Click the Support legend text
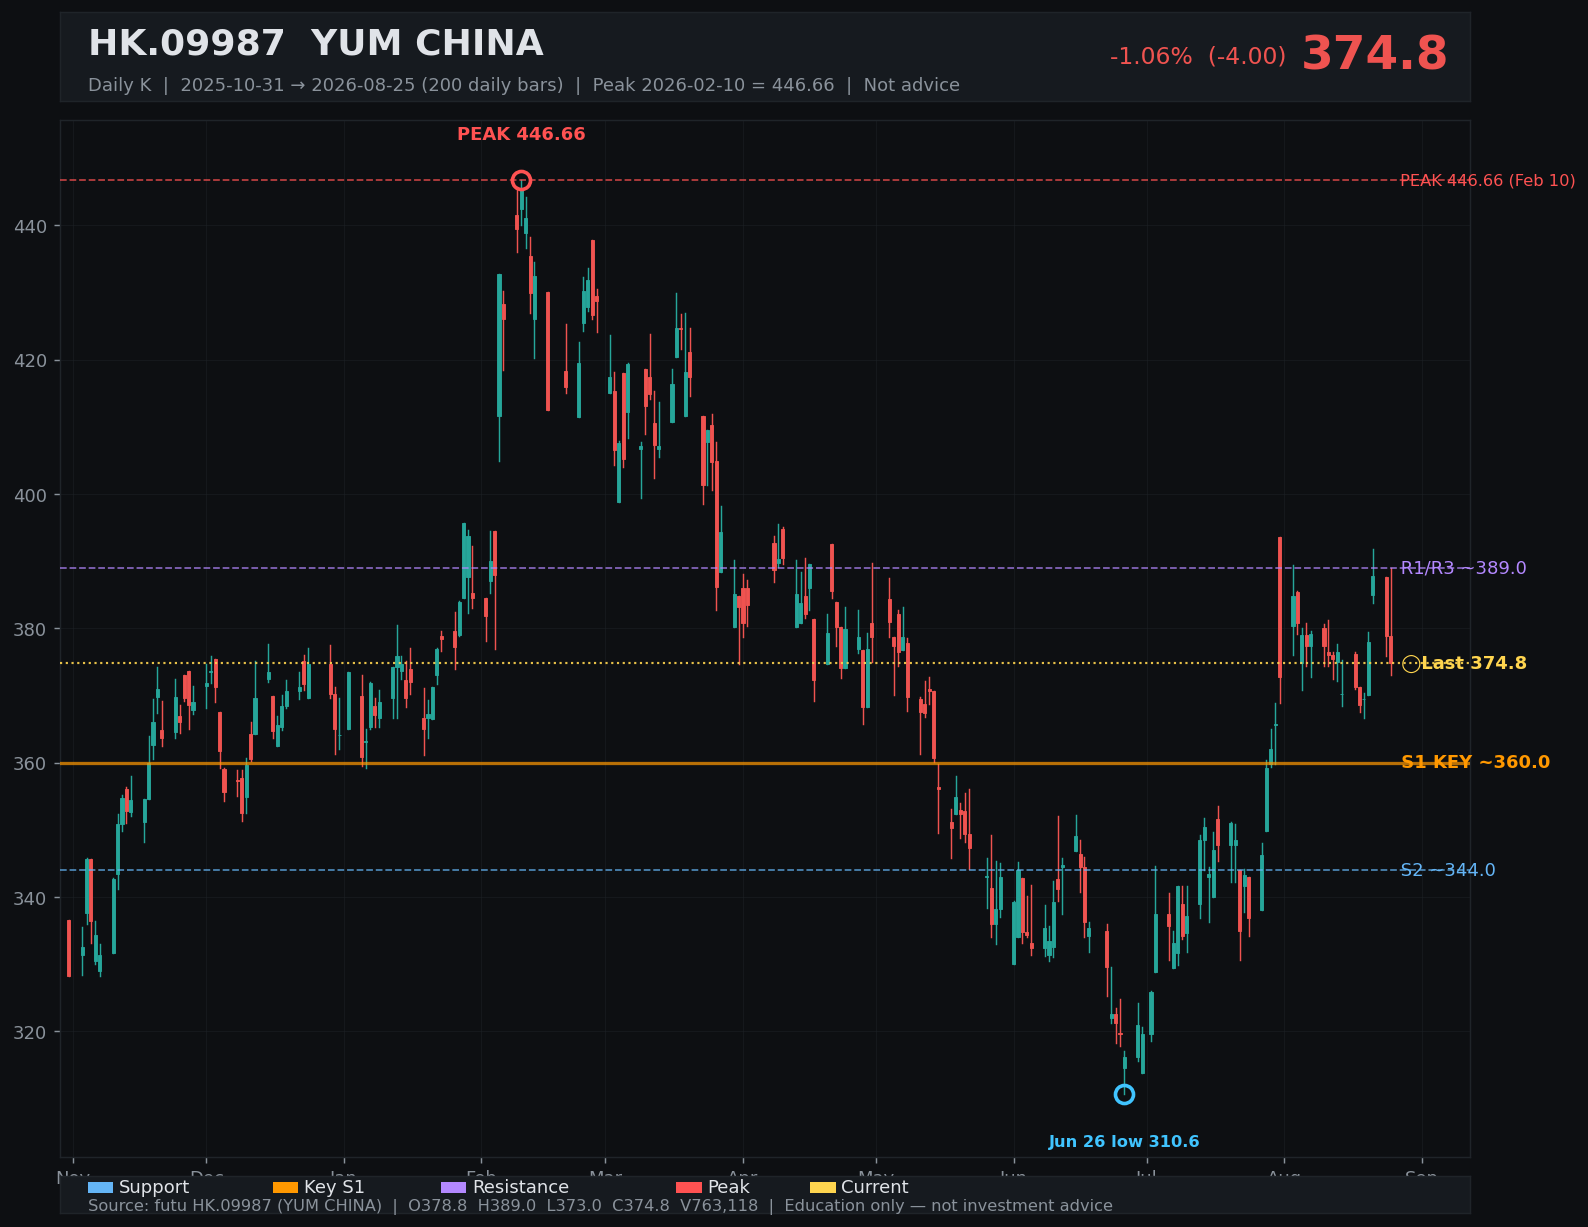1588x1227 pixels. pyautogui.click(x=154, y=1187)
